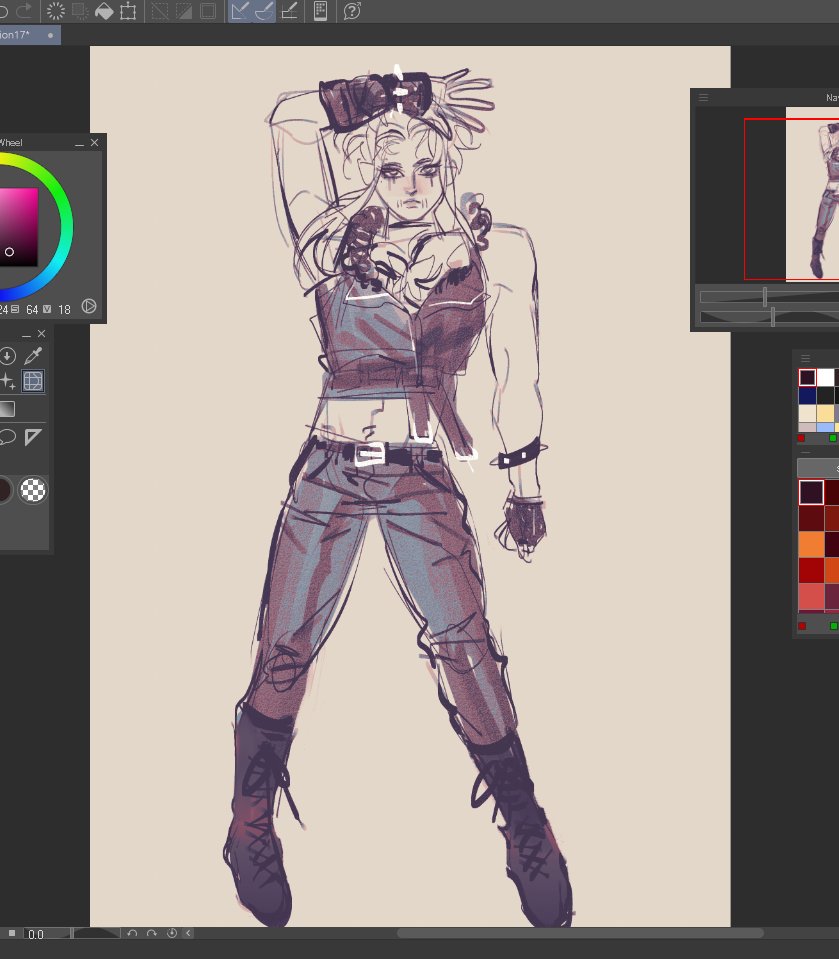The width and height of the screenshot is (839, 959).
Task: Click the Redo arrow in the command bar
Action: (x=24, y=10)
